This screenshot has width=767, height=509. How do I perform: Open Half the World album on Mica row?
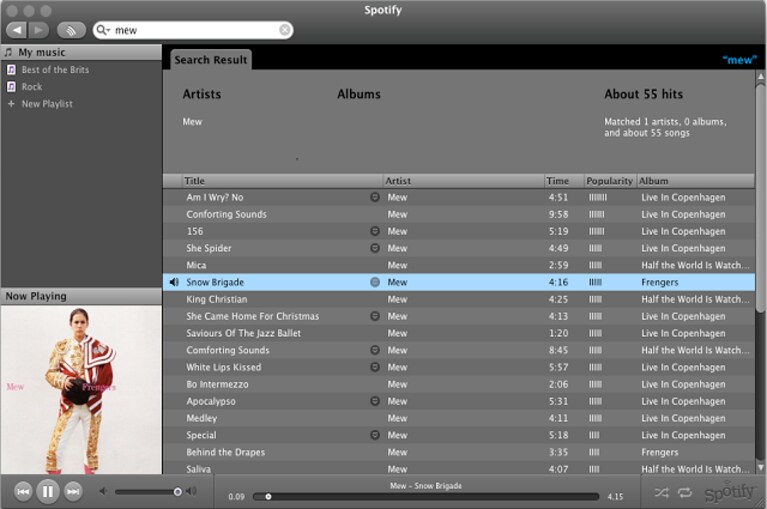(695, 266)
